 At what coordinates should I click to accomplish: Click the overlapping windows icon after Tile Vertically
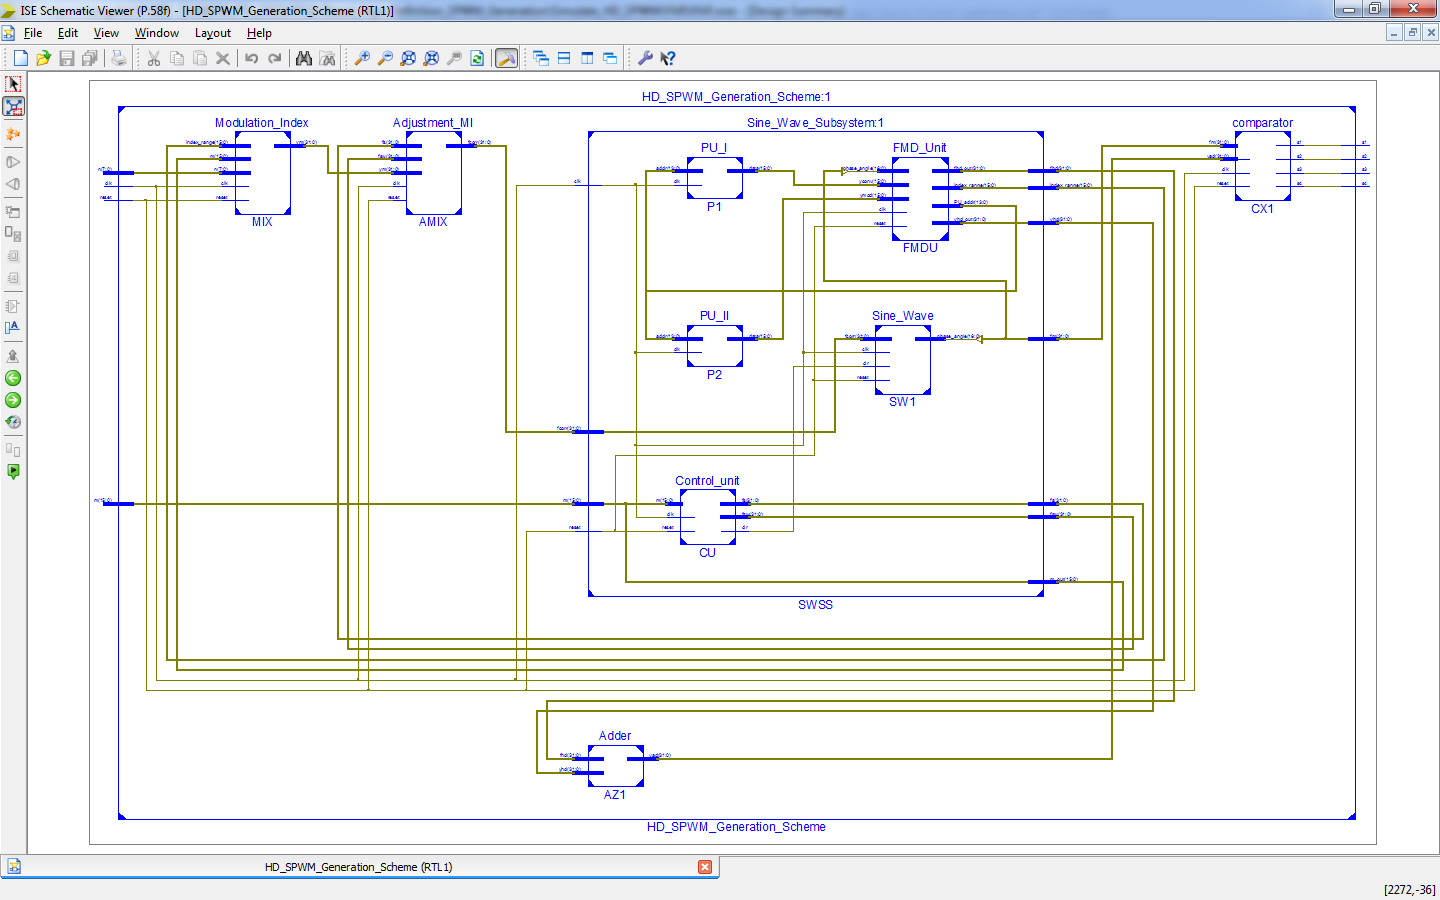pyautogui.click(x=610, y=58)
